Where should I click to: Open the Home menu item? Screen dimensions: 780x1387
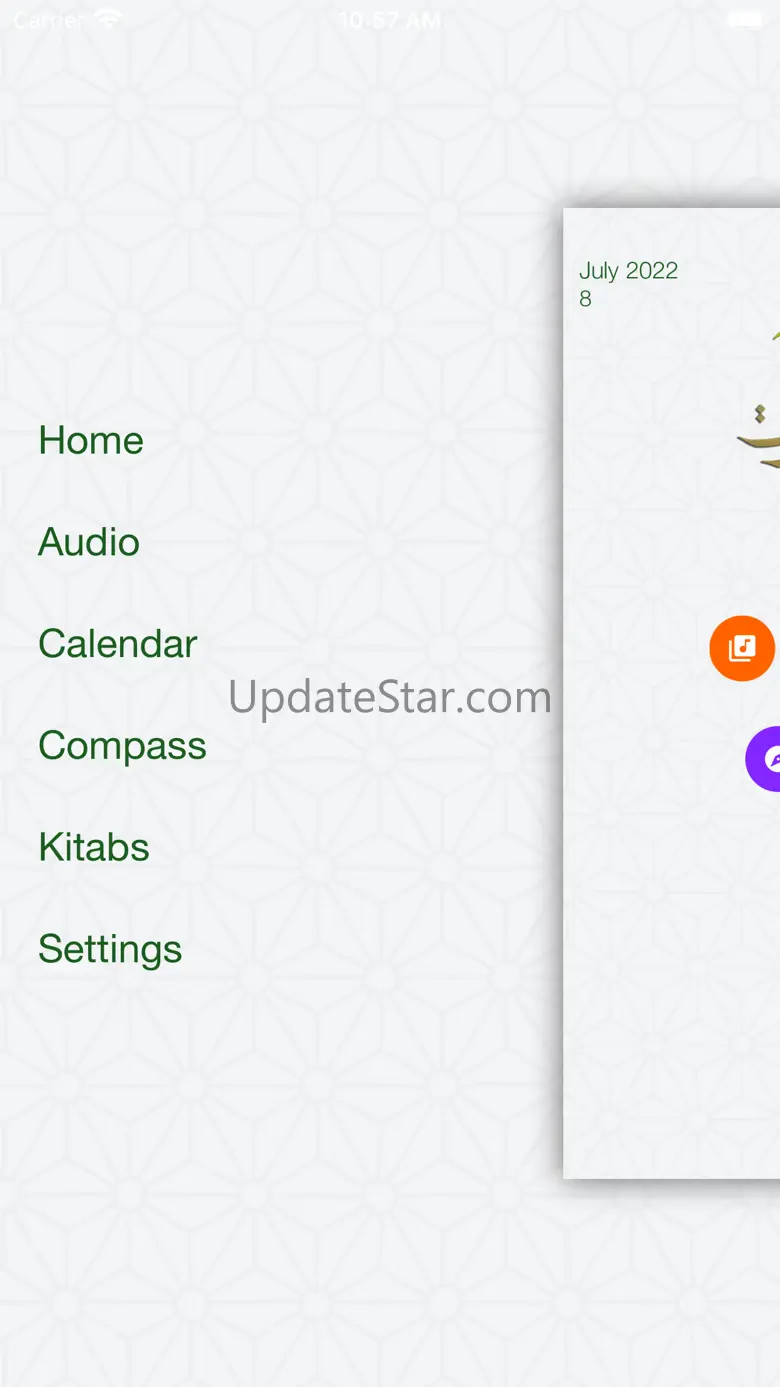point(91,440)
